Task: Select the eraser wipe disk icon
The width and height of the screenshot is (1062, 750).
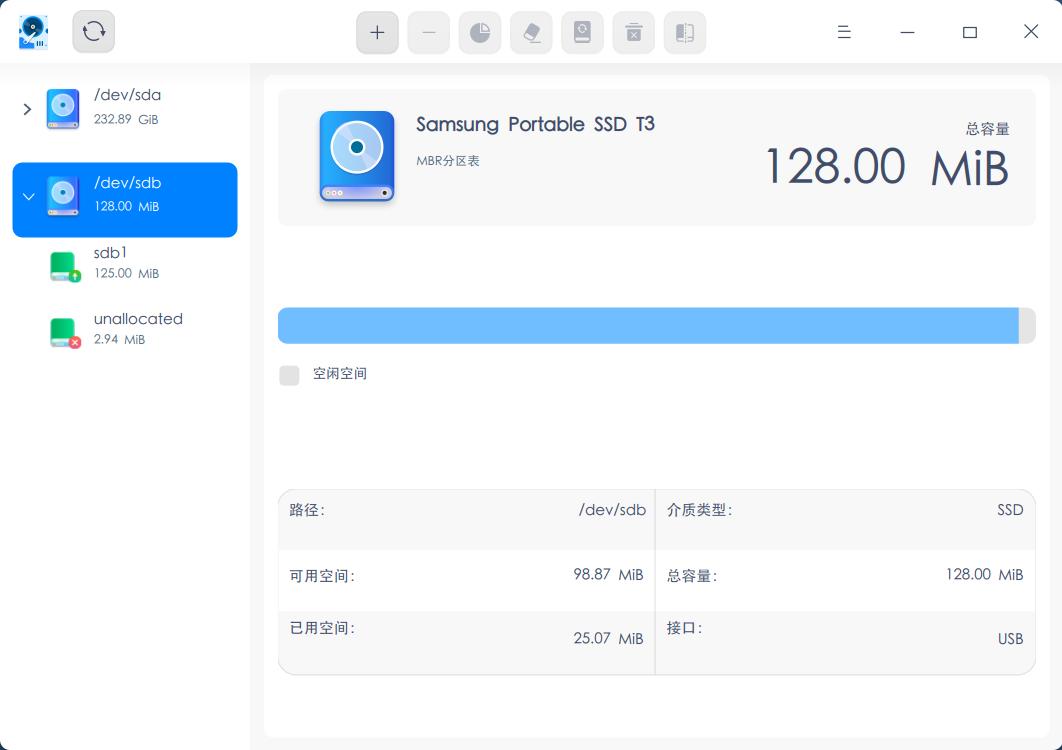Action: click(531, 31)
